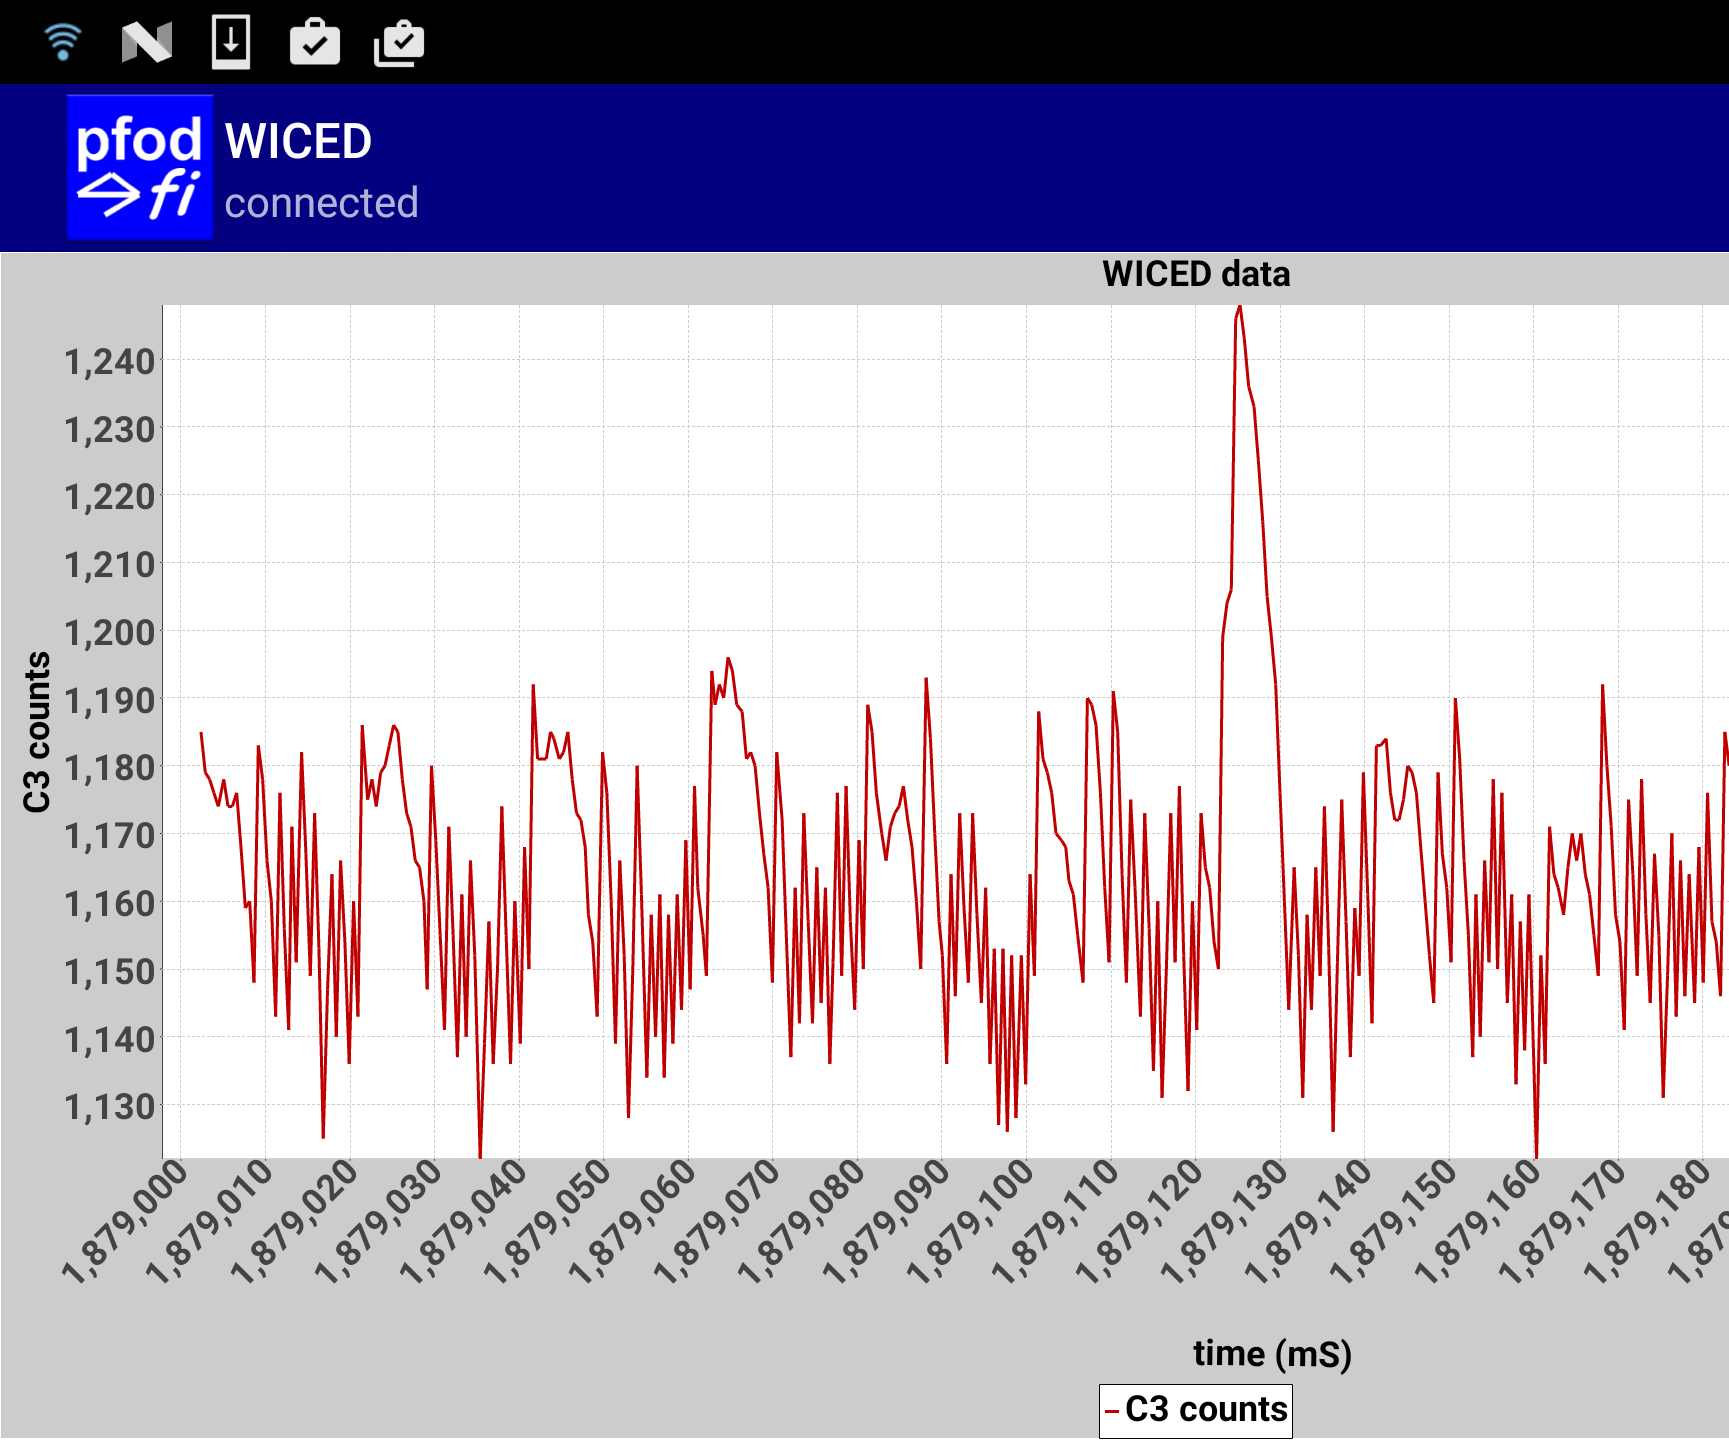1729x1440 pixels.
Task: Click the 1,879,160 x-axis tick label
Action: coord(1477,1222)
